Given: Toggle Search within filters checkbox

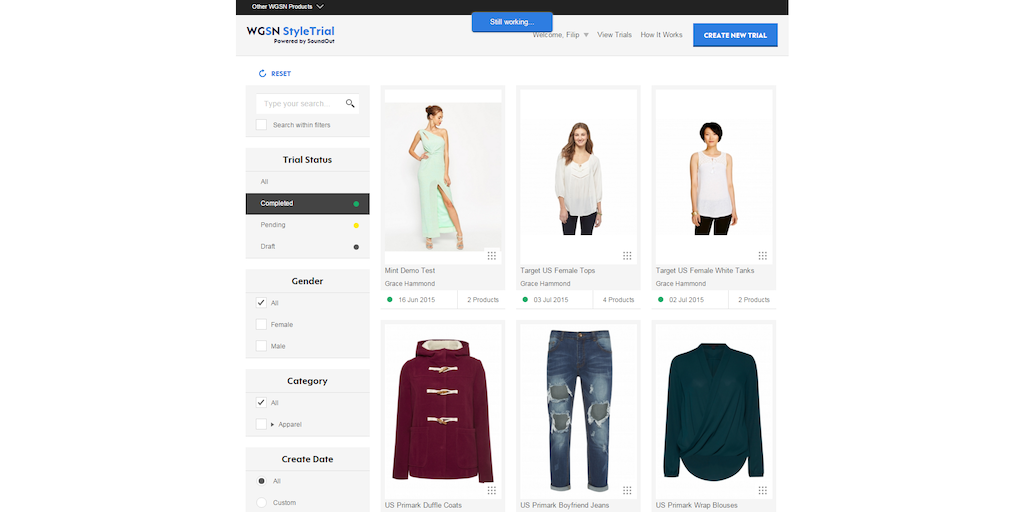Looking at the screenshot, I should tap(261, 125).
